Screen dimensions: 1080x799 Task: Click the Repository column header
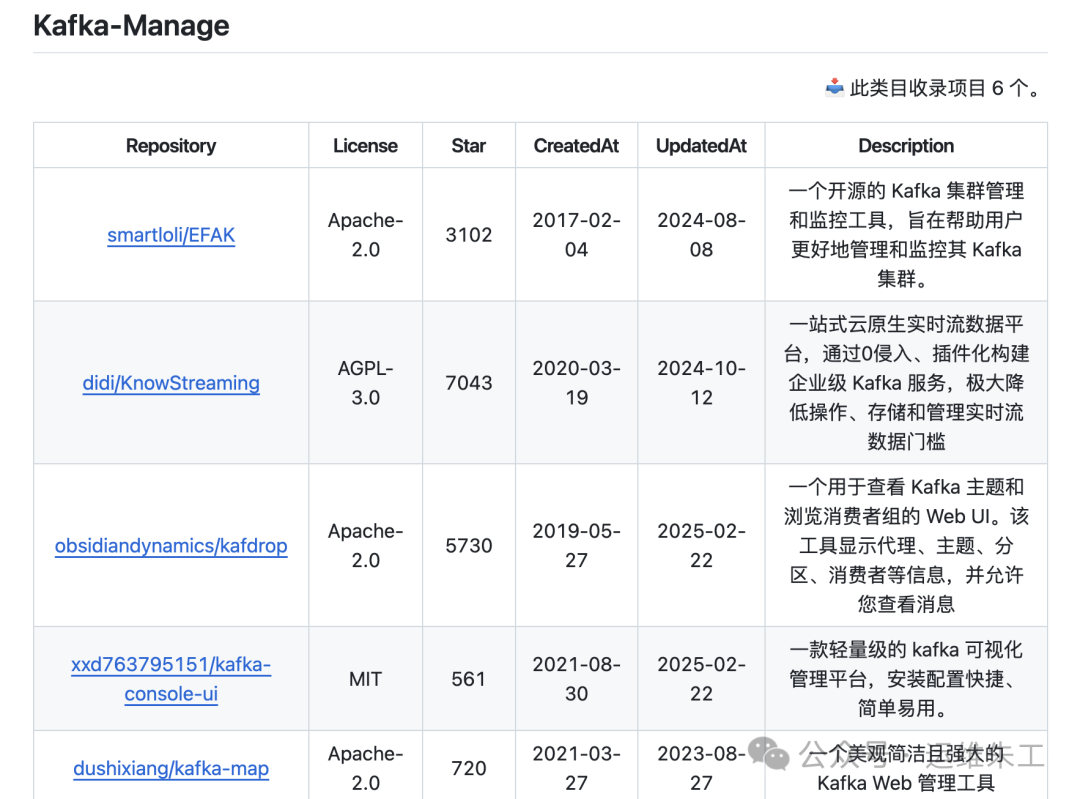coord(171,145)
